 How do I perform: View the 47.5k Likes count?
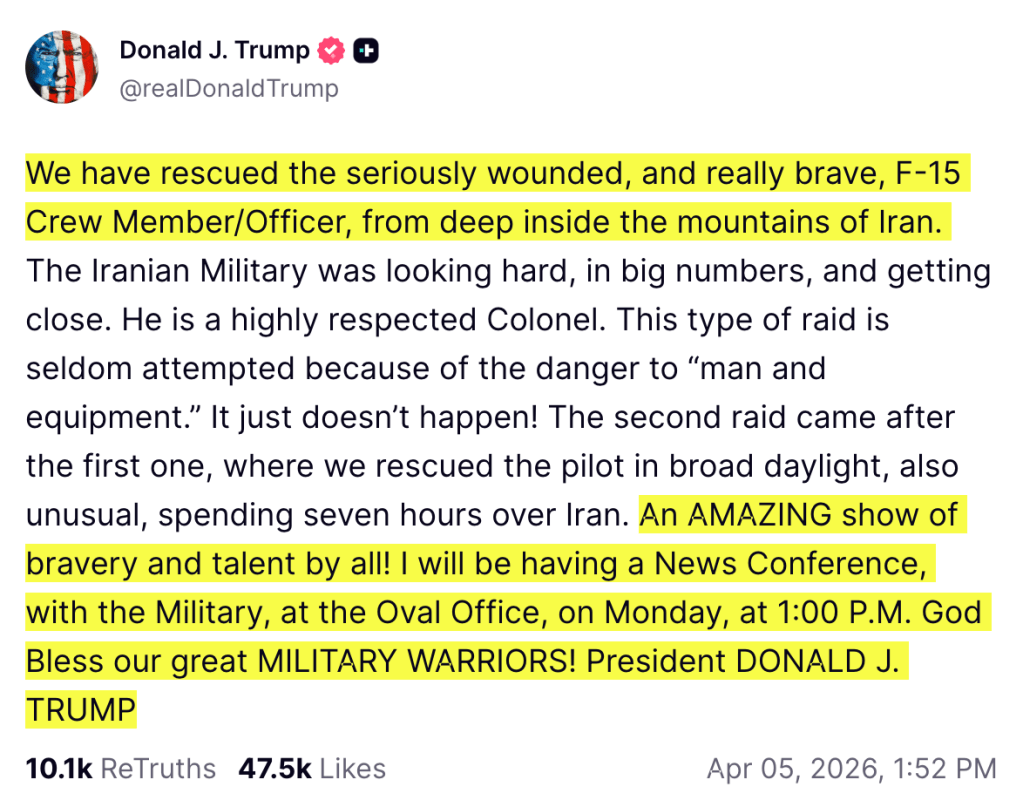pyautogui.click(x=311, y=768)
